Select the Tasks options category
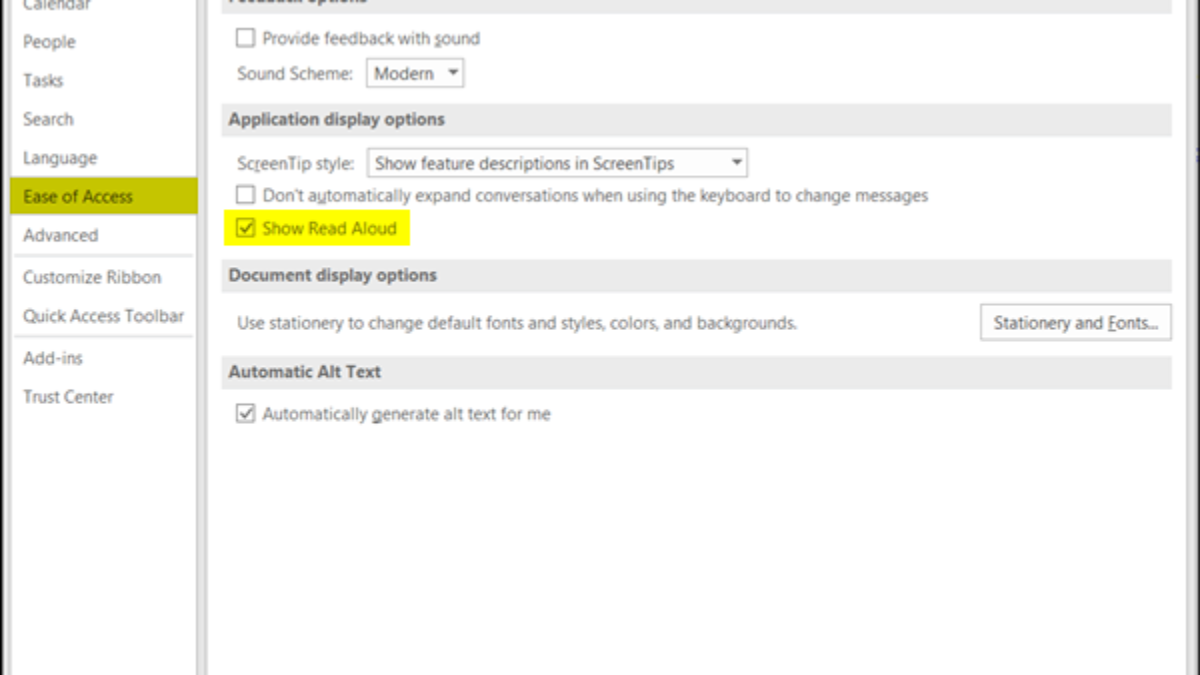Viewport: 1200px width, 675px height. (43, 80)
